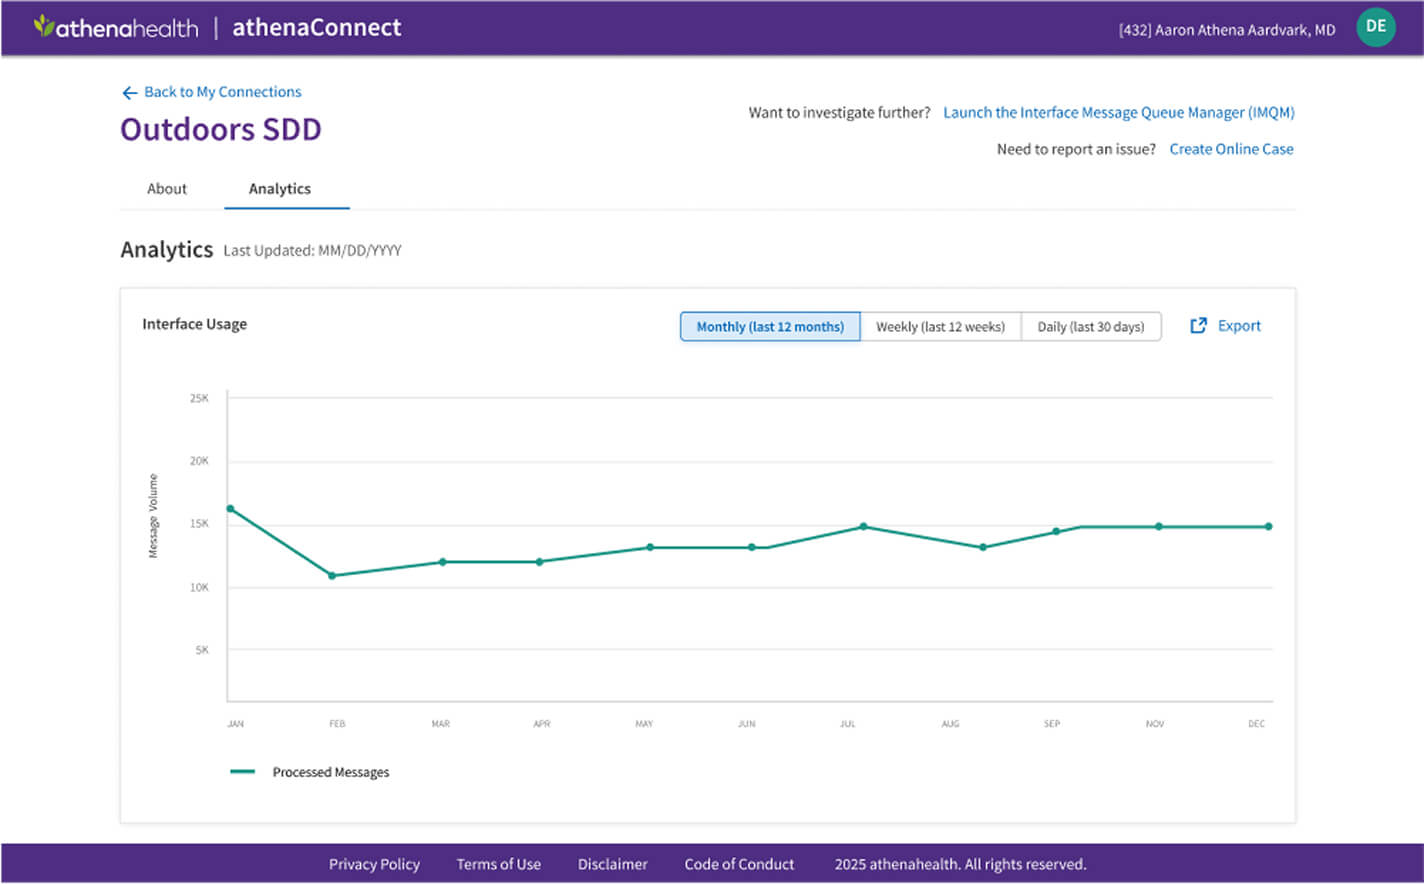Click the JAN data point on chart

[231, 509]
